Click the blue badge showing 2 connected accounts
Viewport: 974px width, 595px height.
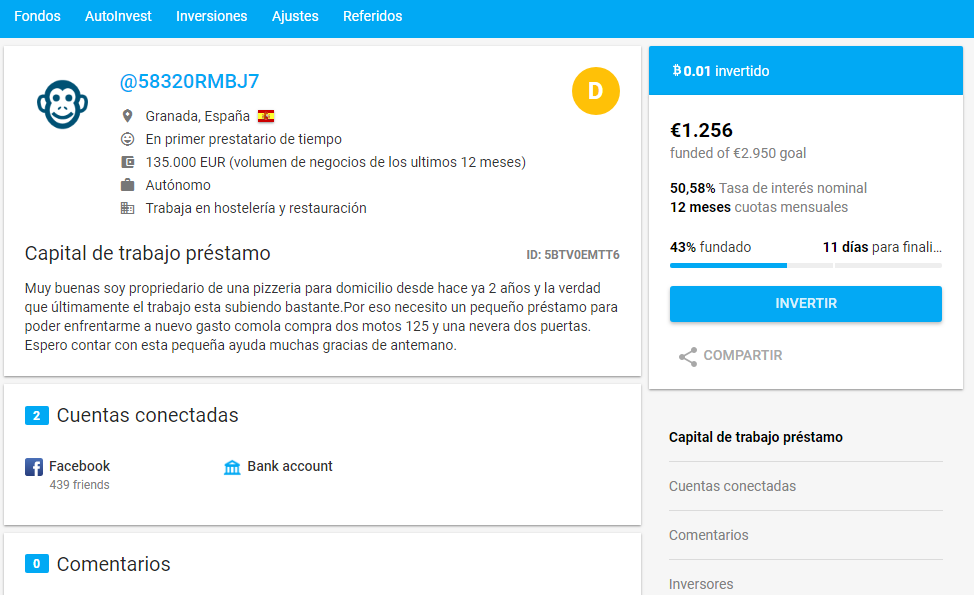[x=37, y=415]
